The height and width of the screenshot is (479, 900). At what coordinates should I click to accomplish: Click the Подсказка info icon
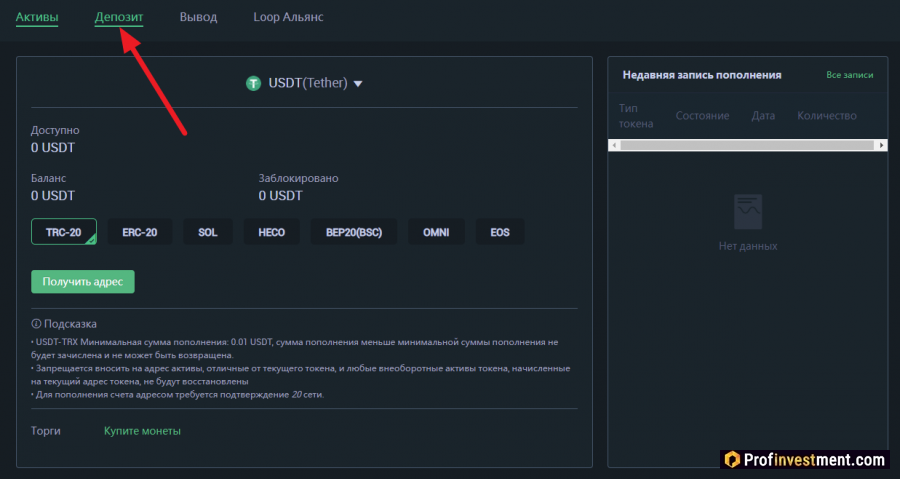tap(36, 324)
